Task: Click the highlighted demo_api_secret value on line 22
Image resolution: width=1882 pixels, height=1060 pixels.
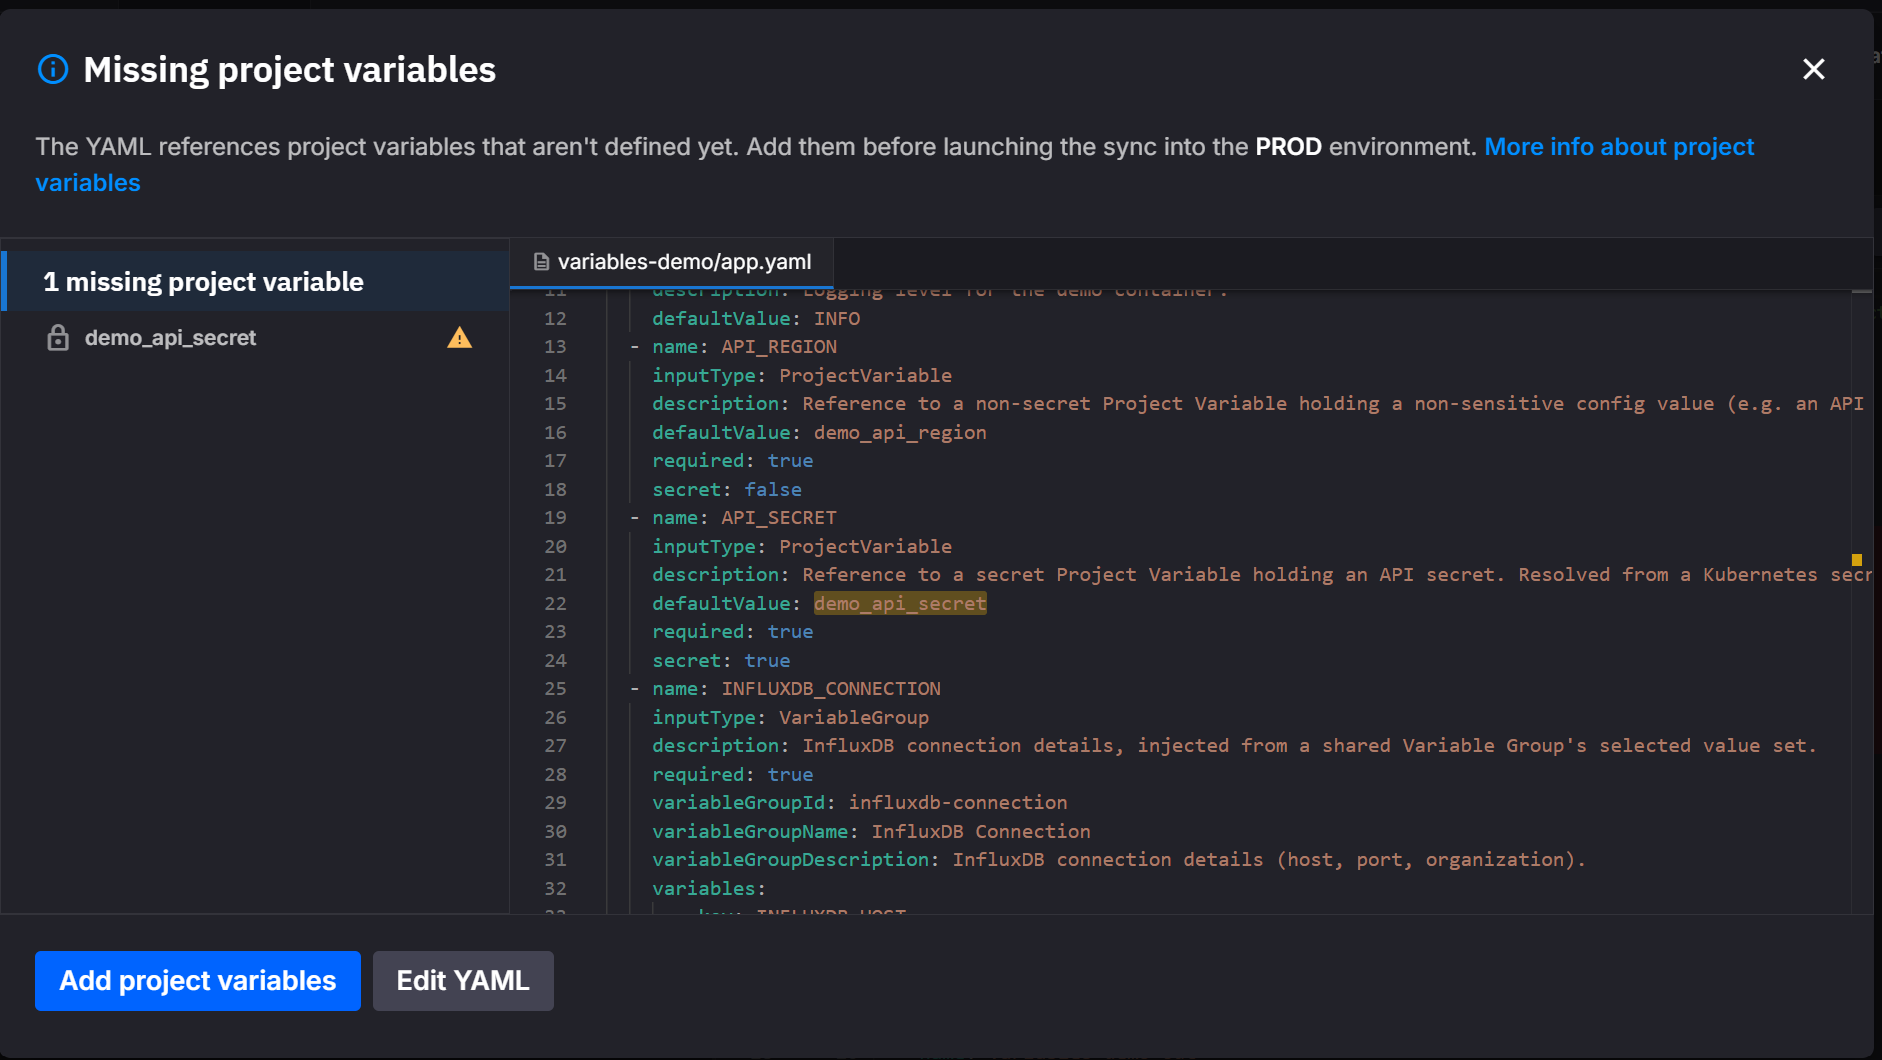Action: tap(900, 603)
